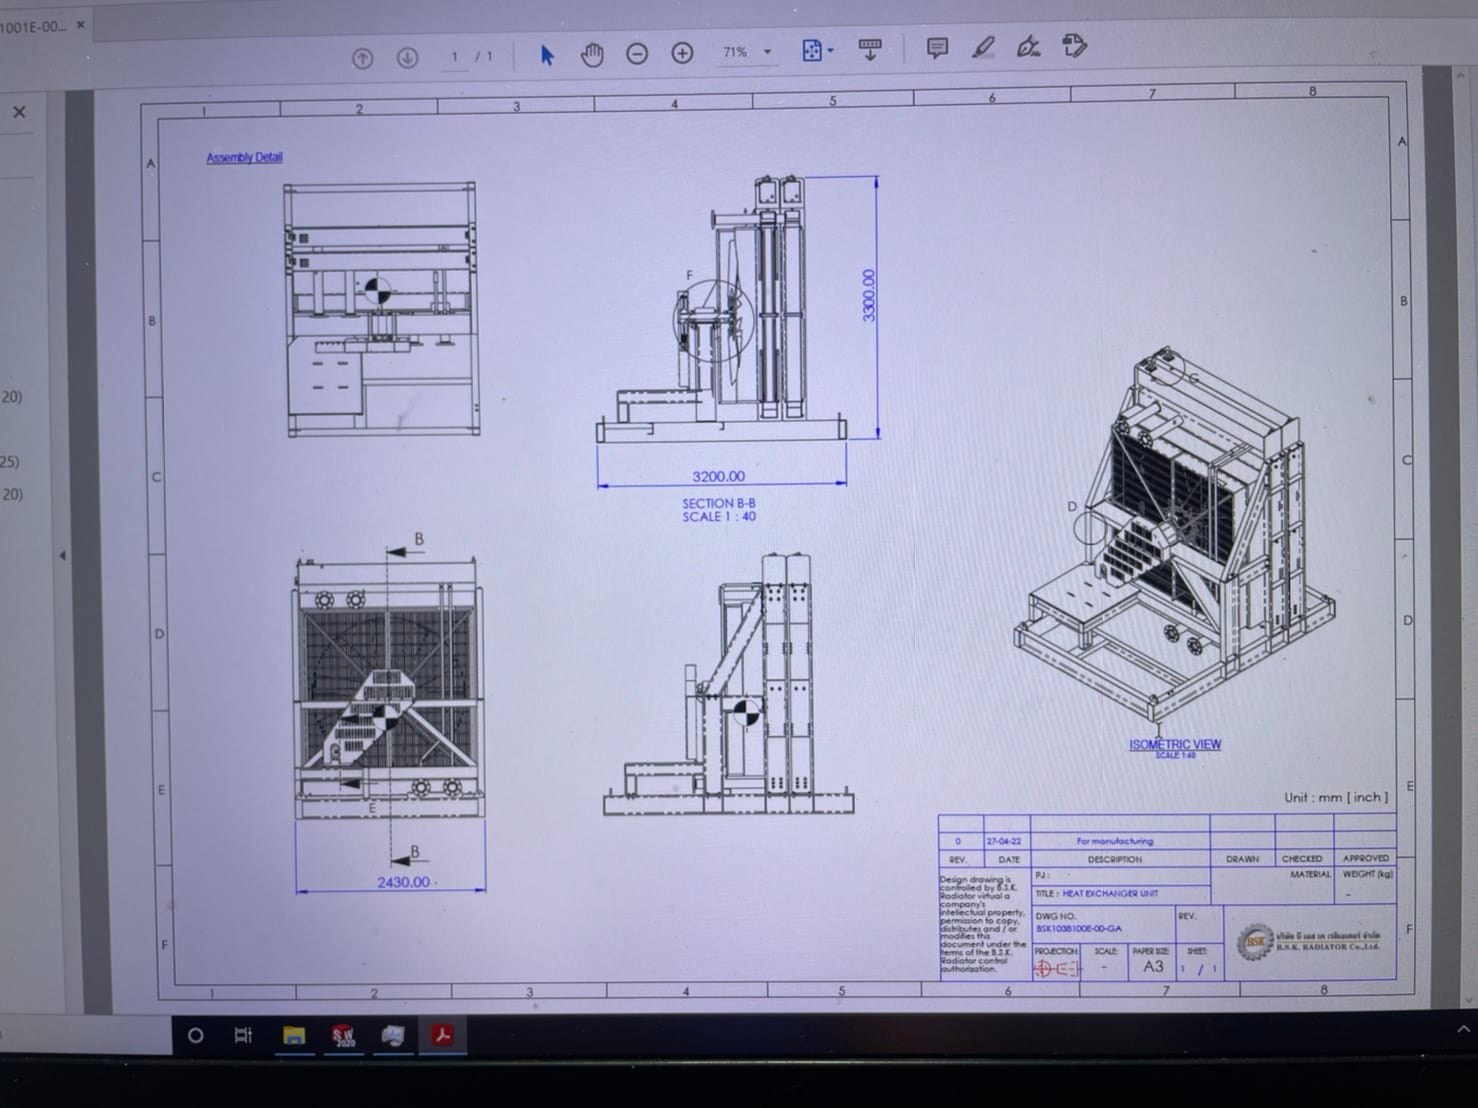Screen dimensions: 1478x1108
Task: Click the Unit : mm [ inch ] note
Action: (1336, 797)
